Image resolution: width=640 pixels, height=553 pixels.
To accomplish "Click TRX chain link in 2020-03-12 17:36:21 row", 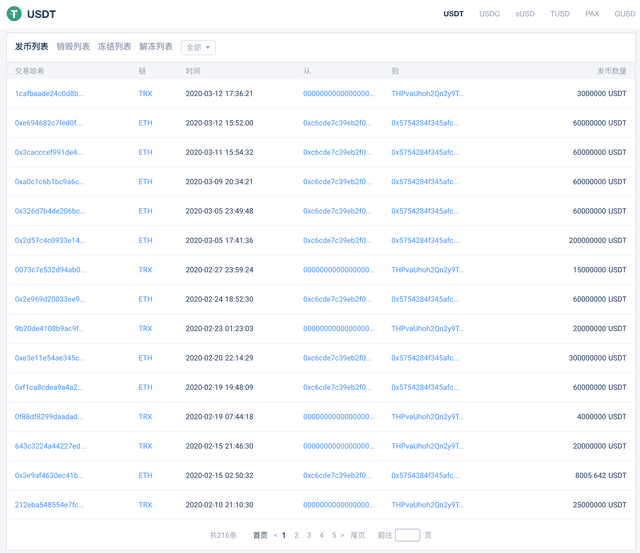I will 145,93.
